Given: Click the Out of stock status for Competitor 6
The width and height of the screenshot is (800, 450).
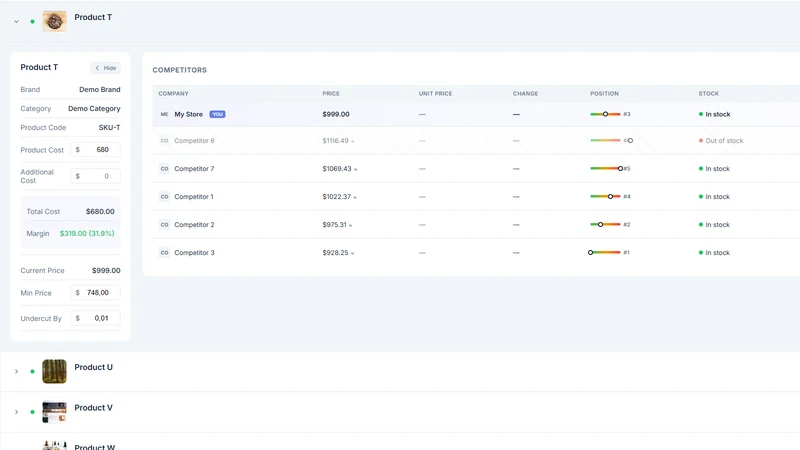Looking at the screenshot, I should tap(721, 141).
